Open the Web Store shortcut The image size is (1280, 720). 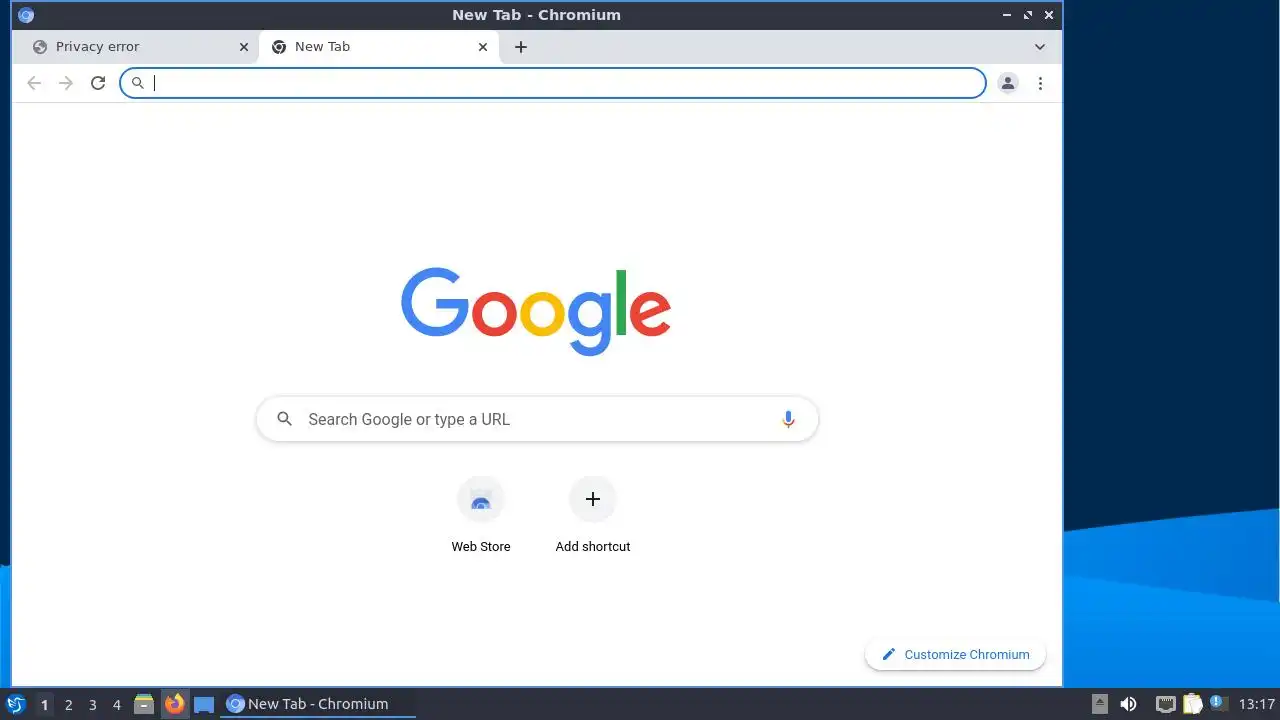481,514
